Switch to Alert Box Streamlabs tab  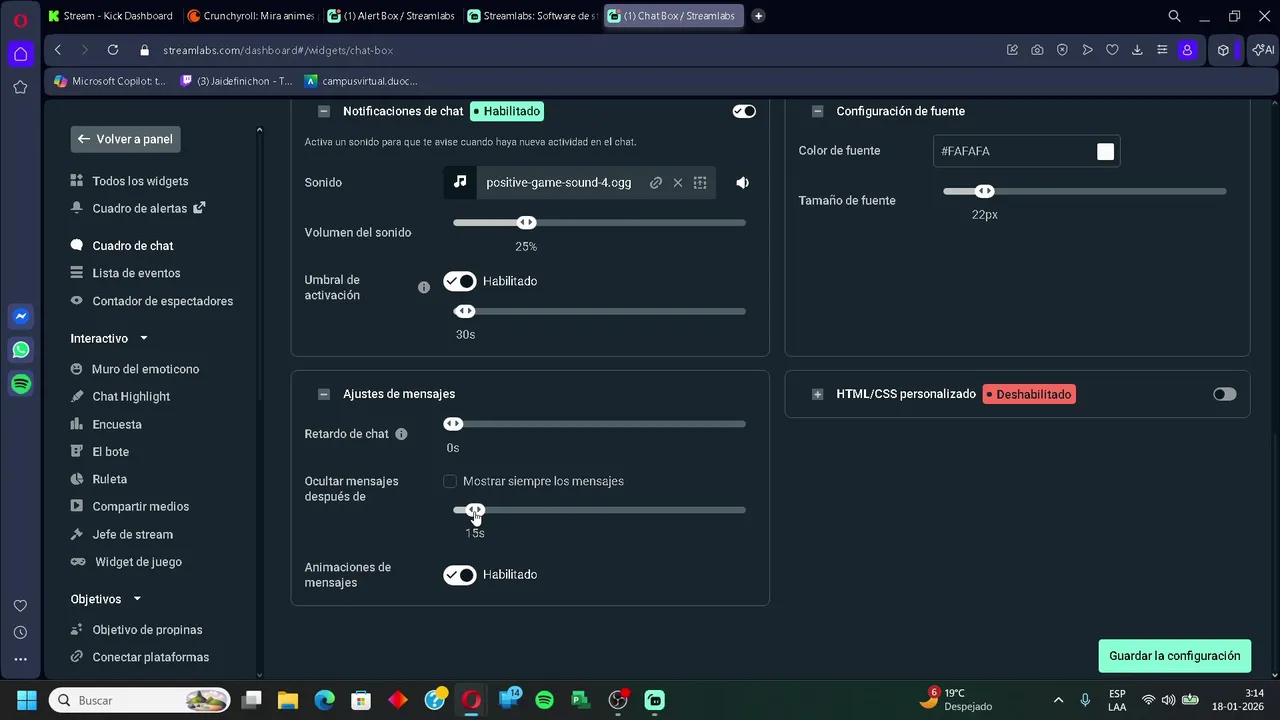click(391, 16)
